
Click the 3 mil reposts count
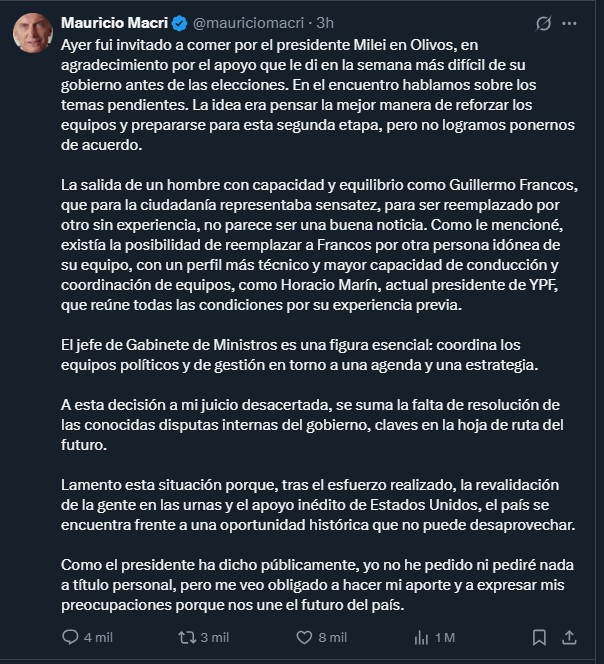[215, 637]
